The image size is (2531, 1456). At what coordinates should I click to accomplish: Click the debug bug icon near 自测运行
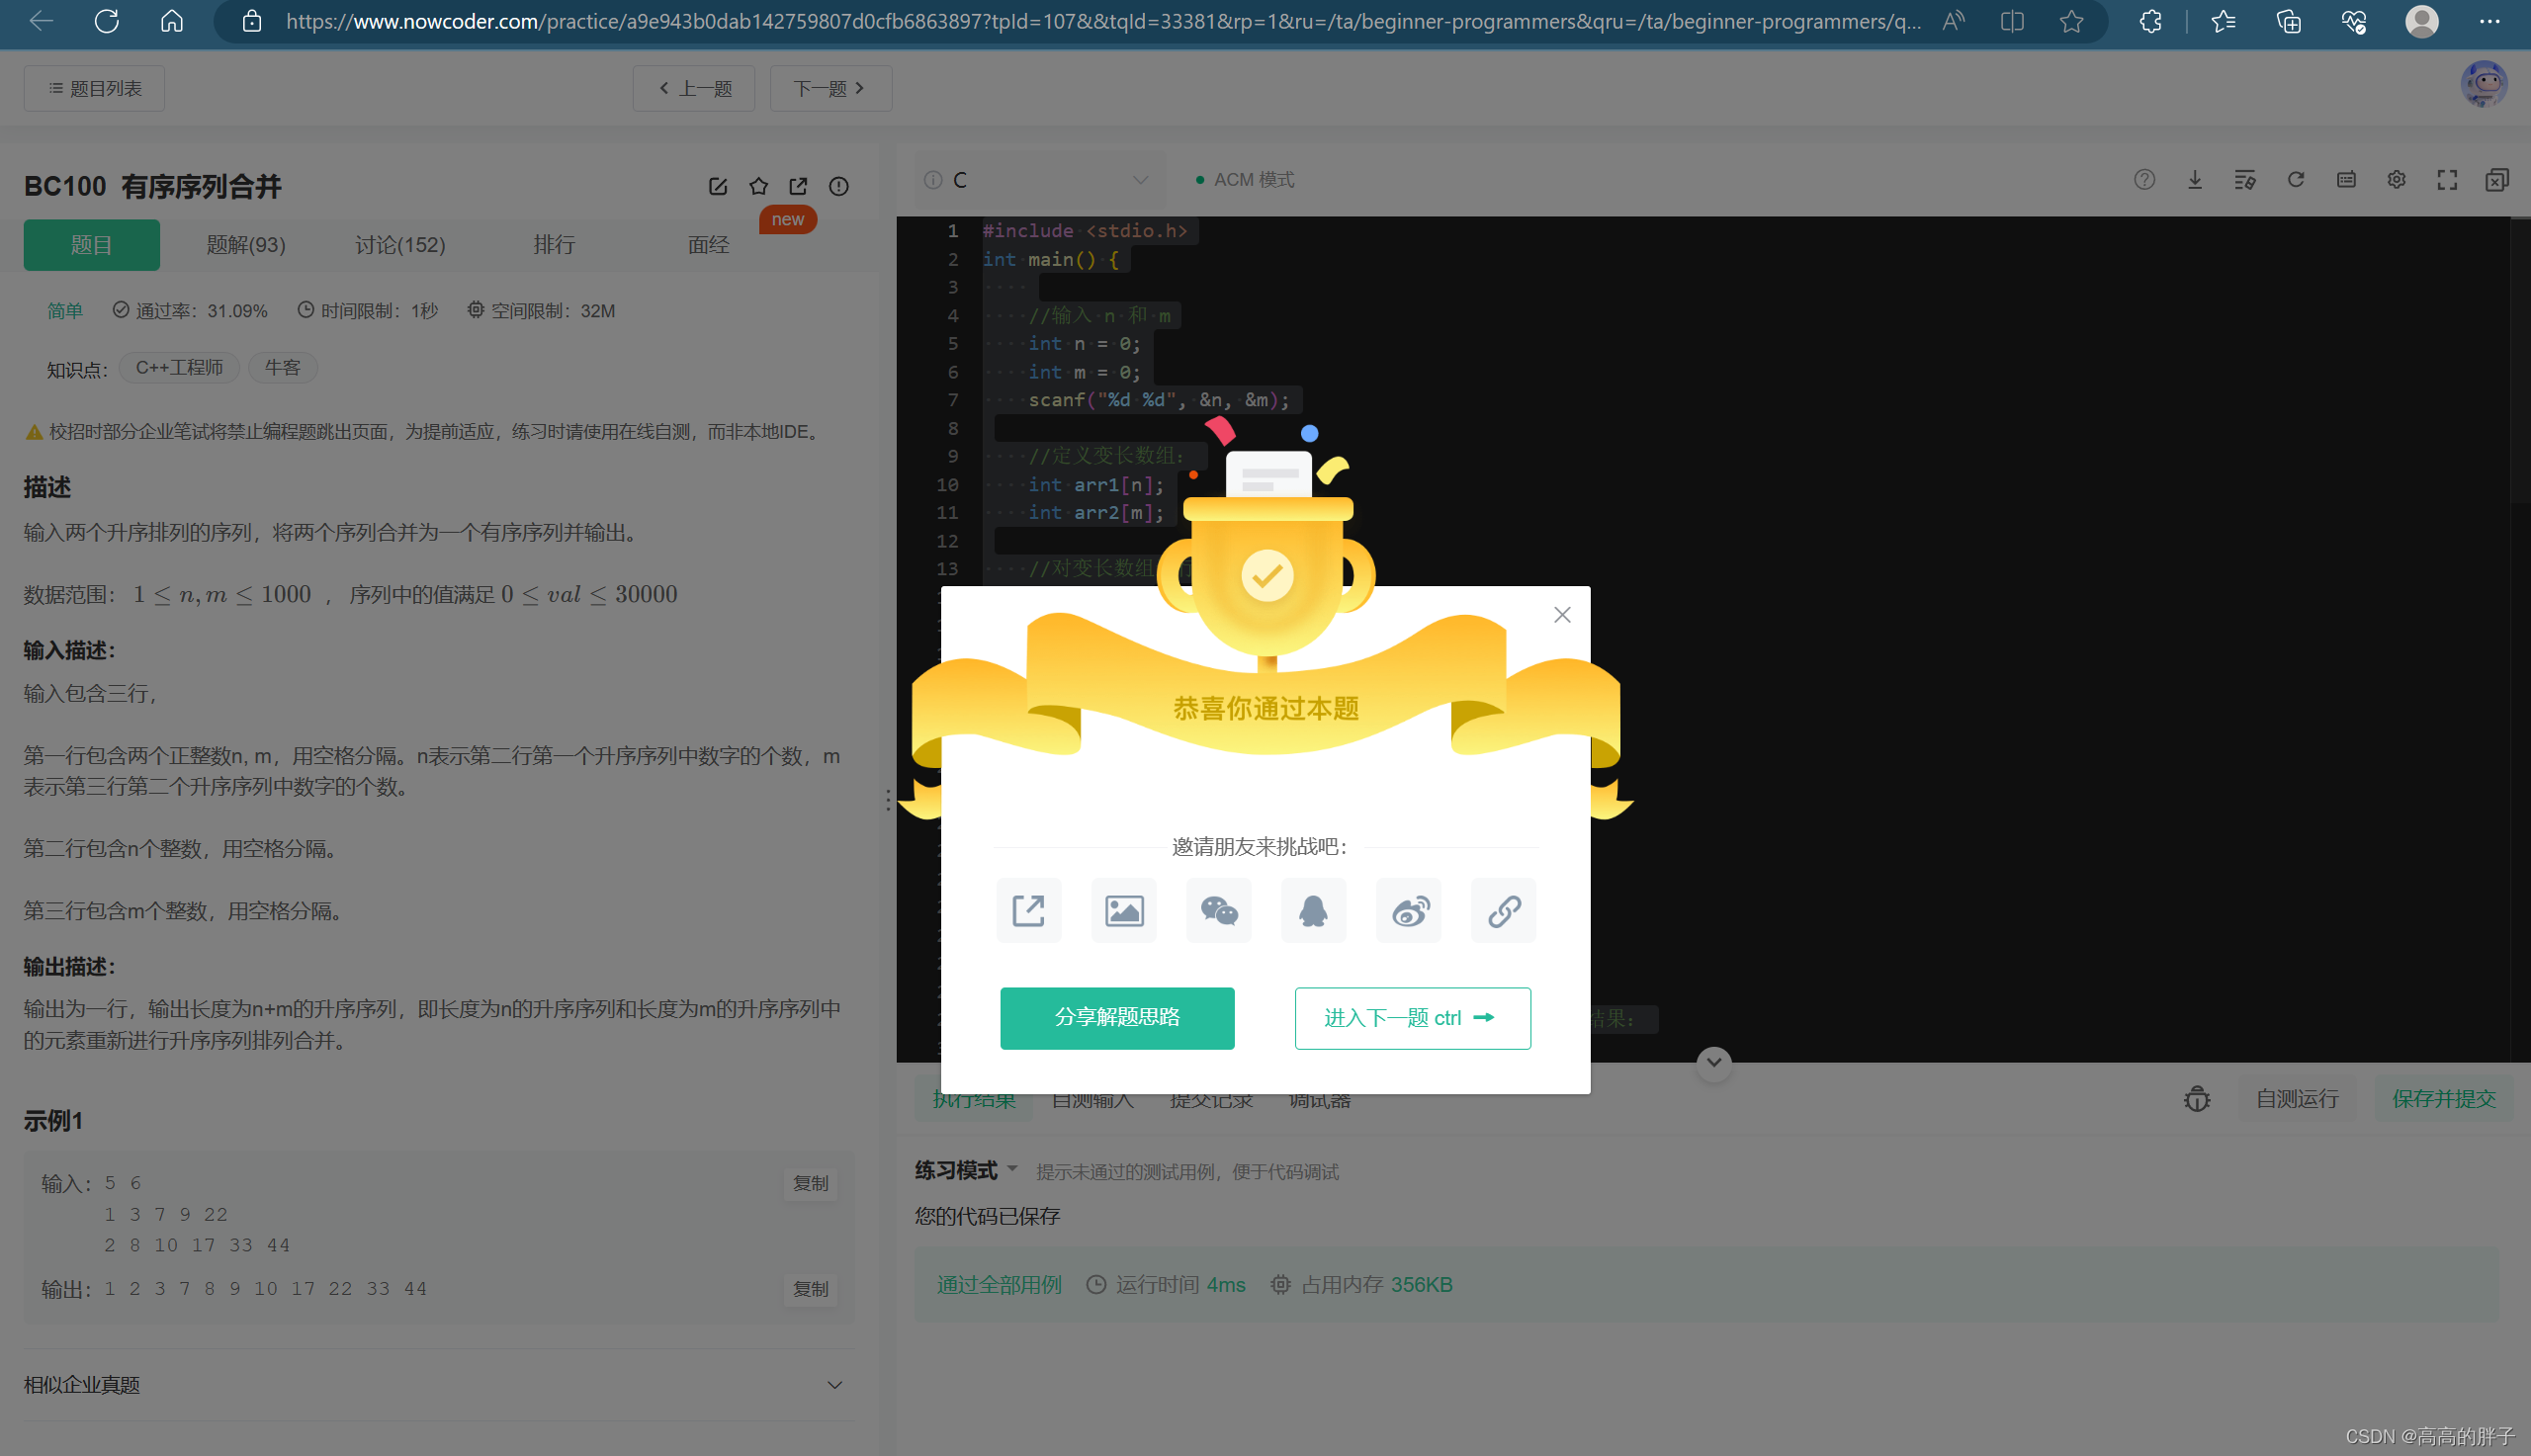point(2197,1100)
